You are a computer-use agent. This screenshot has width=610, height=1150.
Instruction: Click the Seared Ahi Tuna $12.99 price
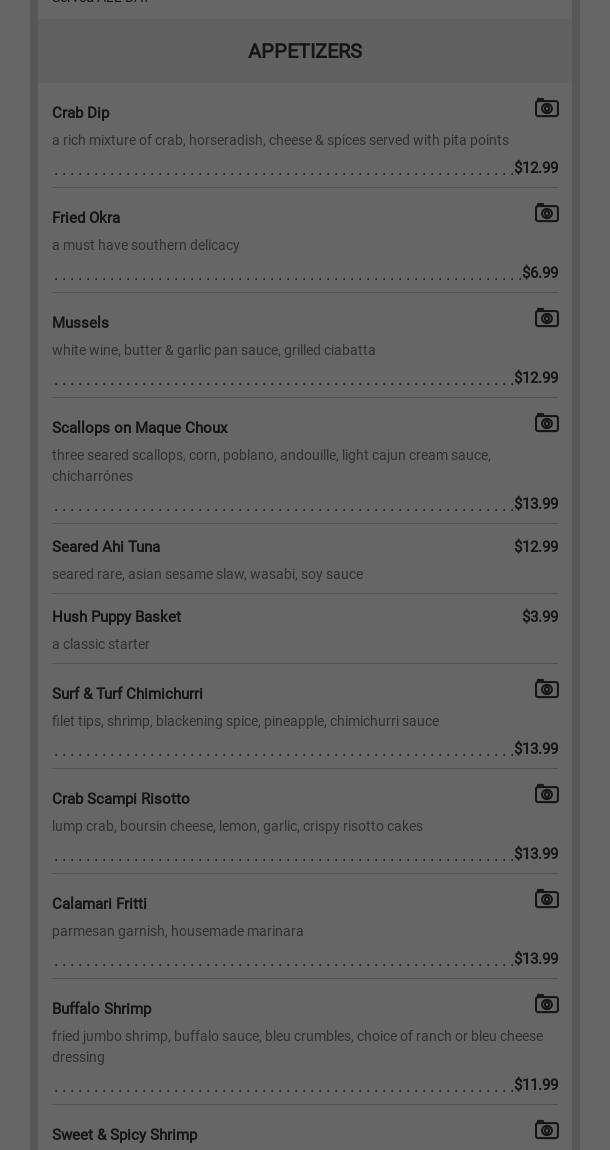pos(536,547)
